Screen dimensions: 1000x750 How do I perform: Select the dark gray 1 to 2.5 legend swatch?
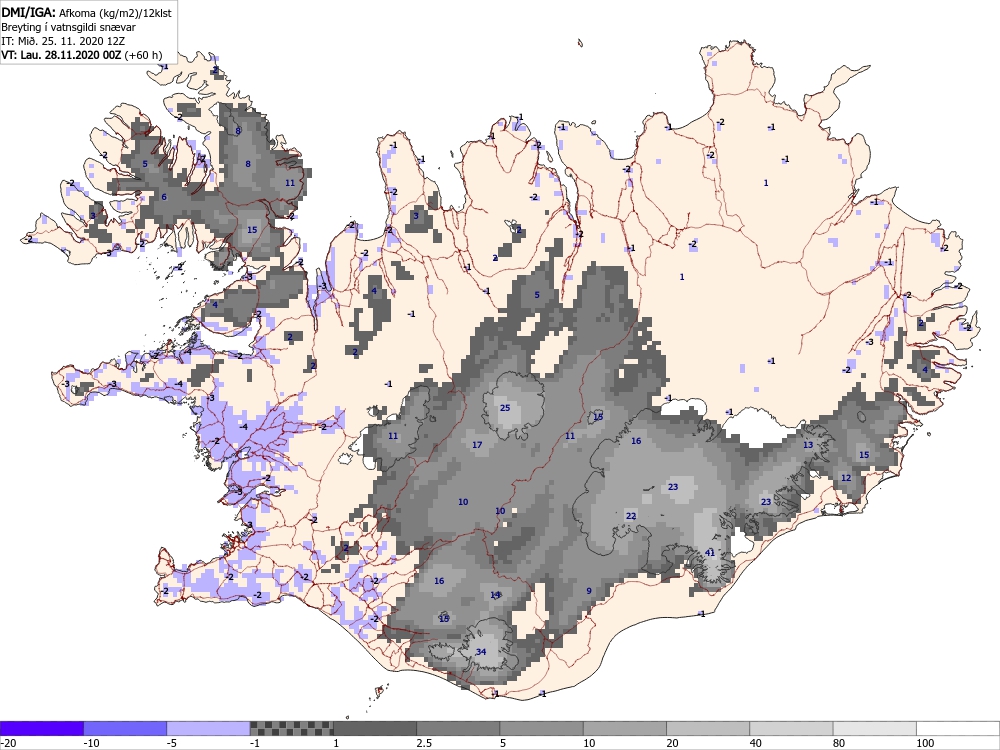tap(375, 728)
